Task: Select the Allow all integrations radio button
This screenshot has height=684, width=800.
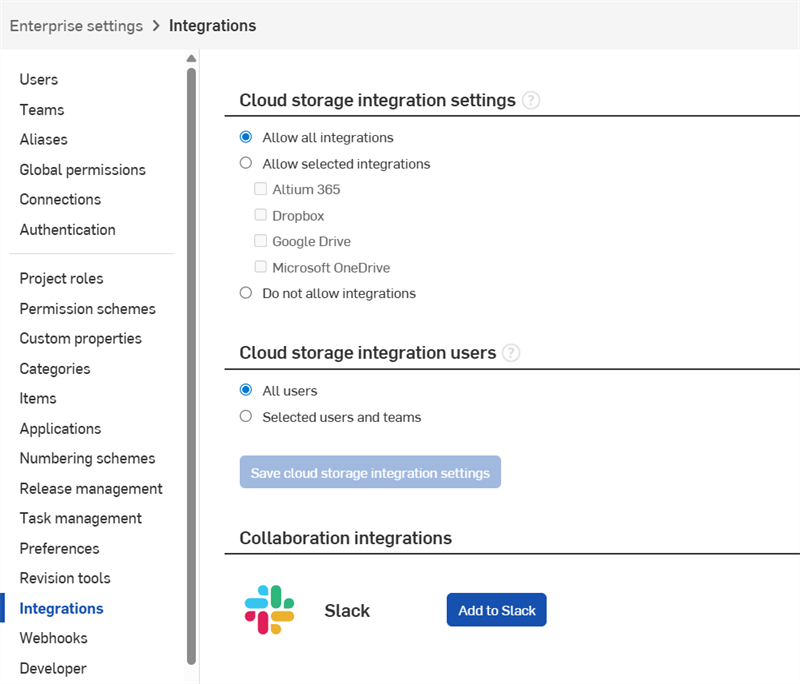Action: (x=245, y=137)
